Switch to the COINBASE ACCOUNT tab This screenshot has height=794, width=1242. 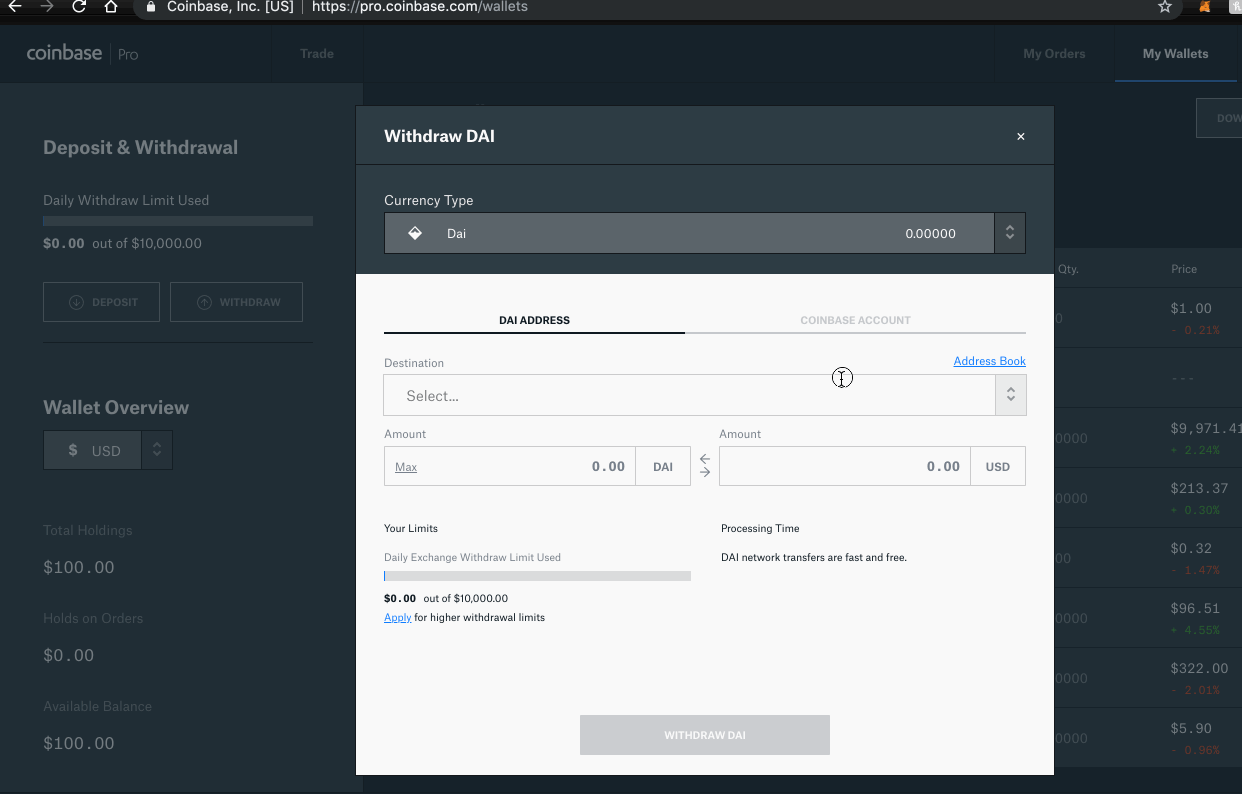(855, 320)
